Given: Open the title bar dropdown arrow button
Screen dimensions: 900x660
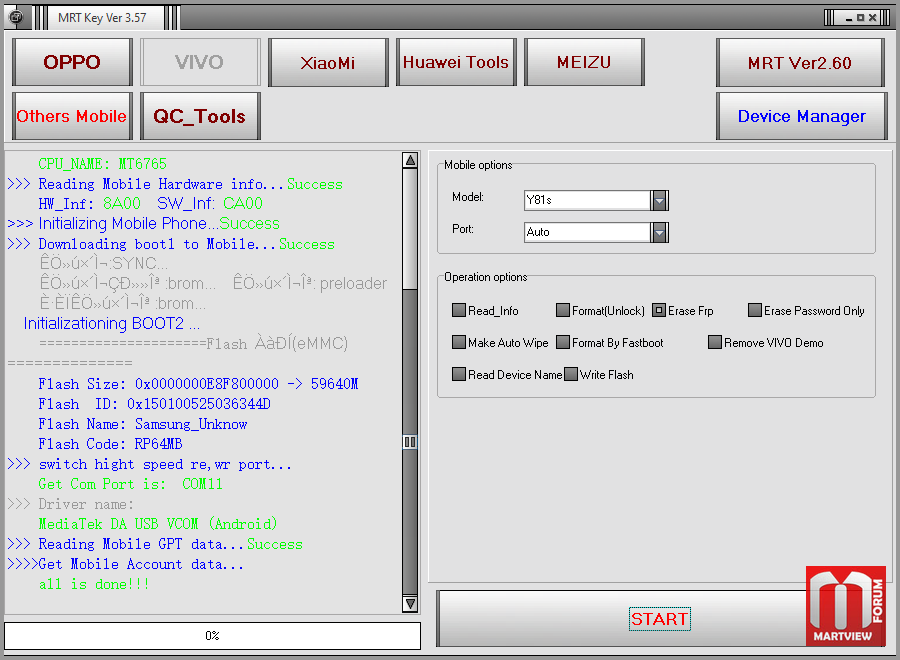Looking at the screenshot, I should click(832, 17).
